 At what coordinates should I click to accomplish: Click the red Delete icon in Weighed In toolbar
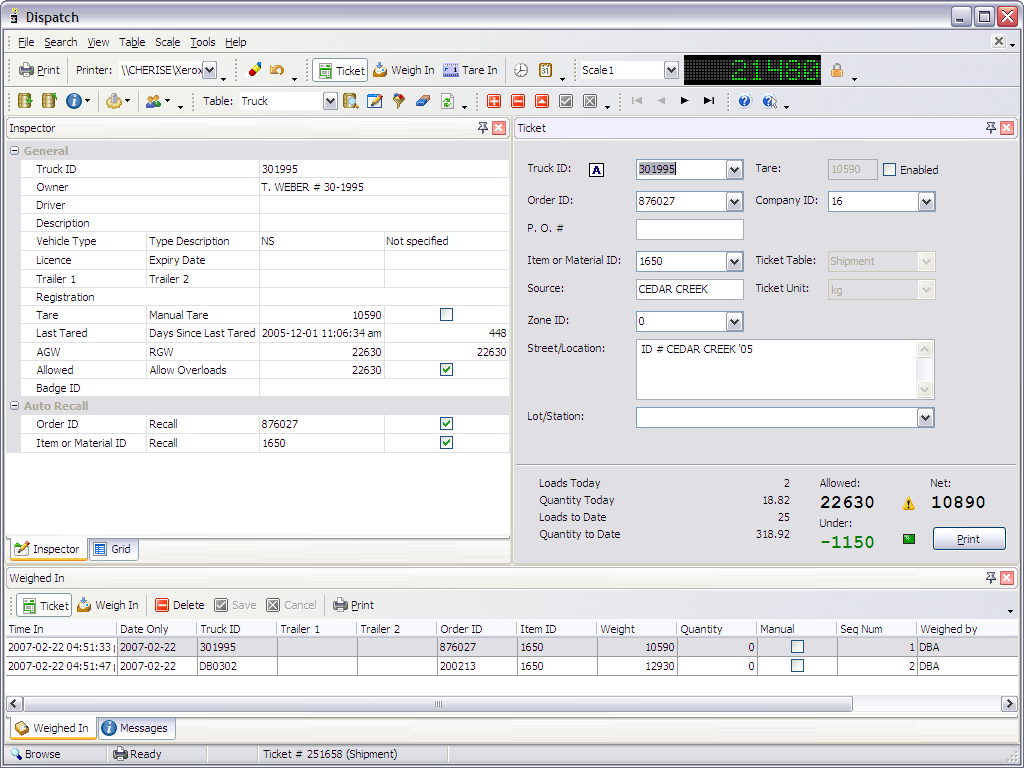[x=162, y=605]
